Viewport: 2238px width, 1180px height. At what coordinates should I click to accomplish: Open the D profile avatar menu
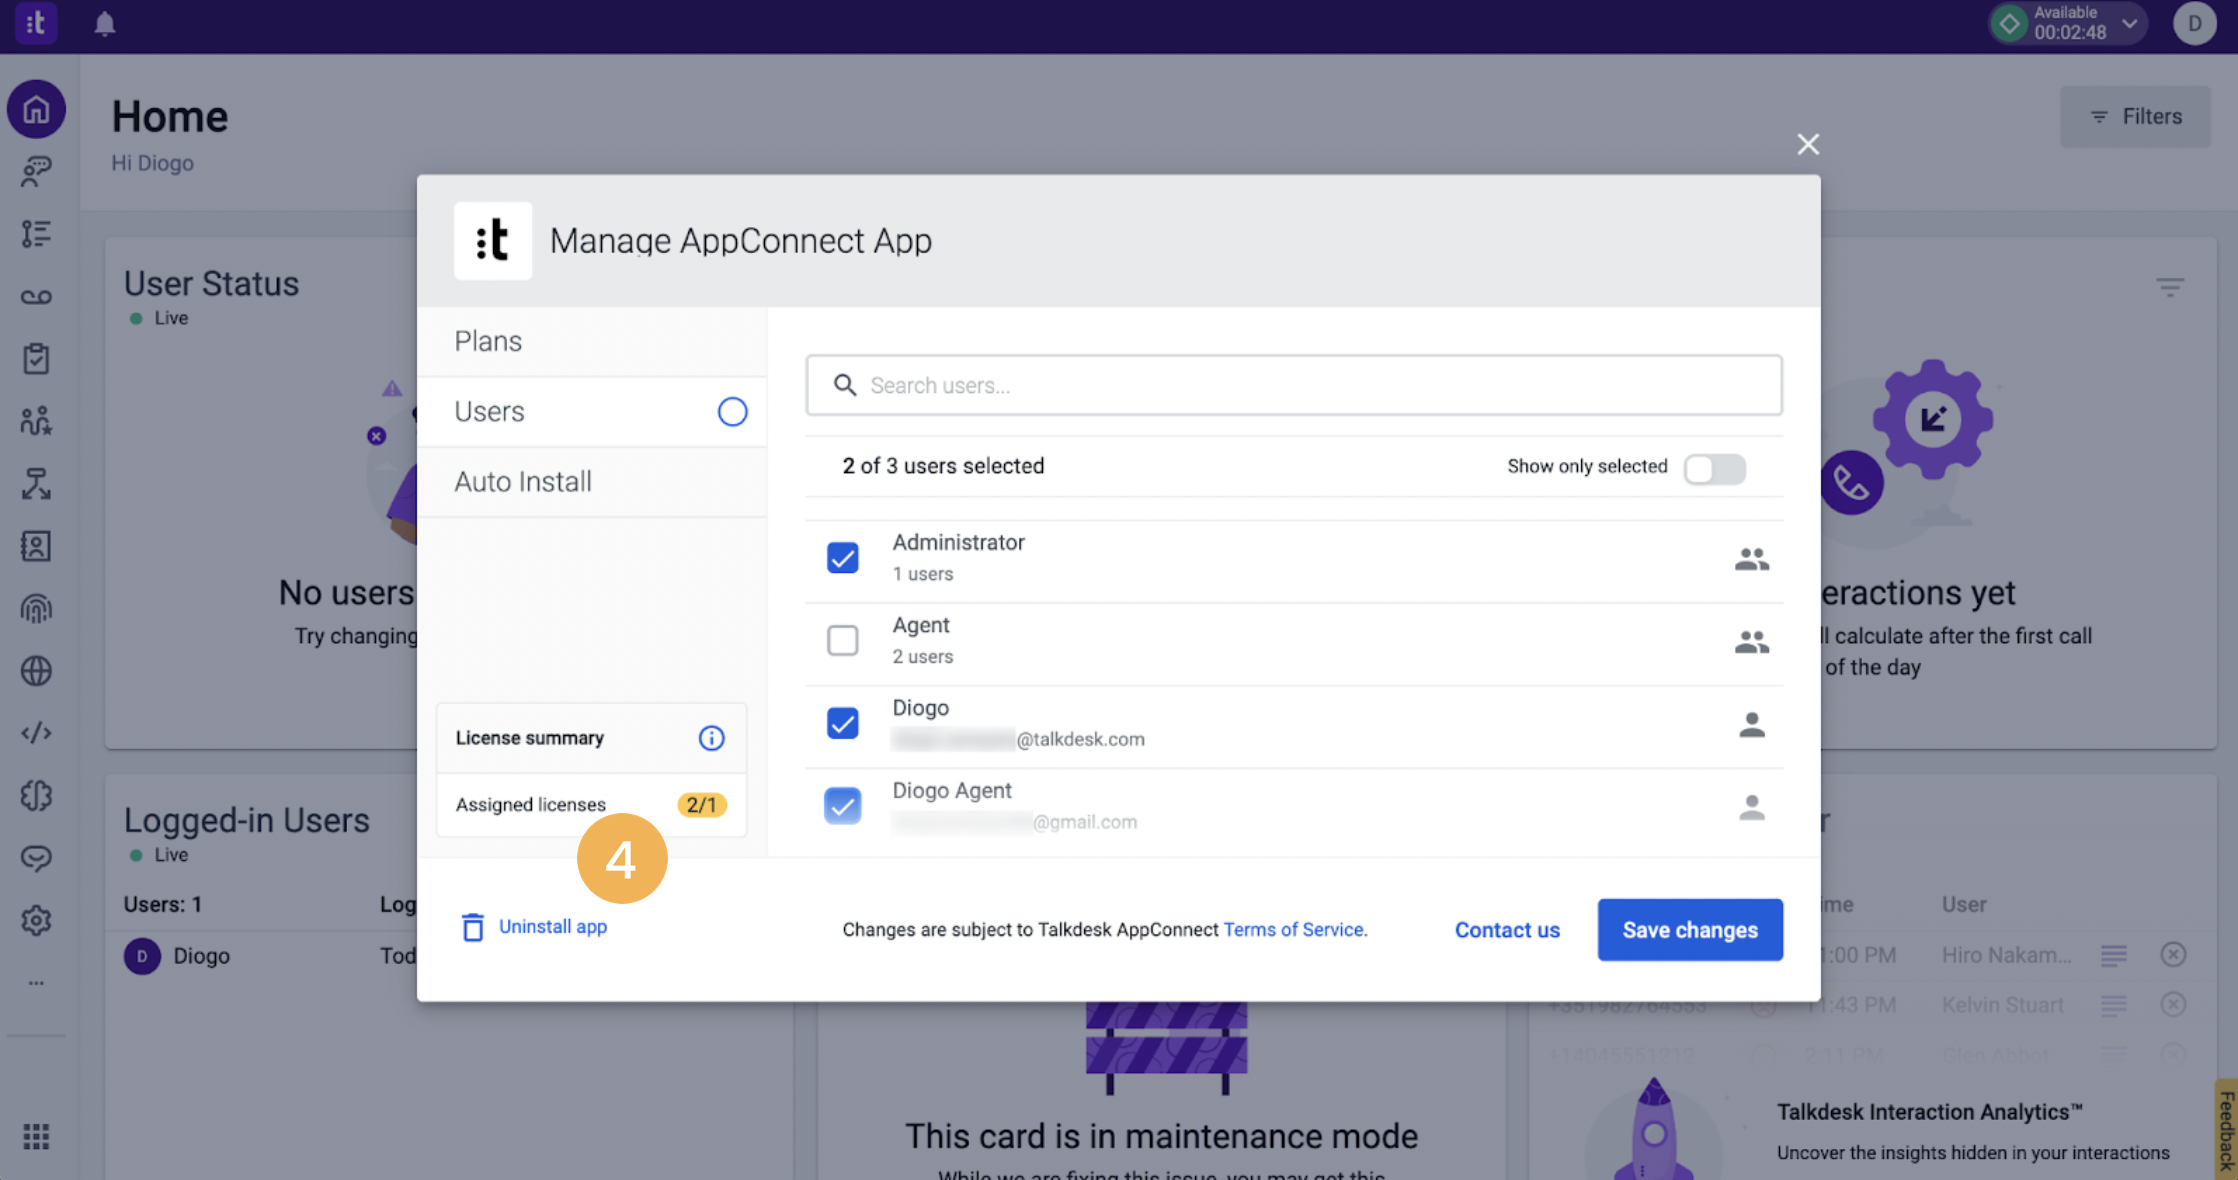point(2195,23)
